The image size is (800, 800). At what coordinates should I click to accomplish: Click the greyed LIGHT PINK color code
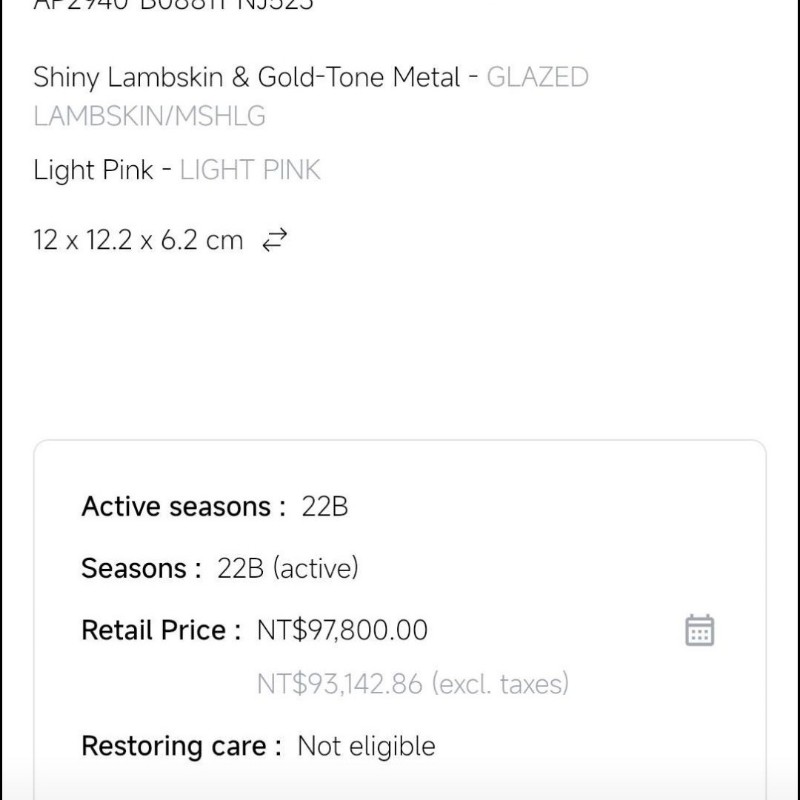coord(250,170)
